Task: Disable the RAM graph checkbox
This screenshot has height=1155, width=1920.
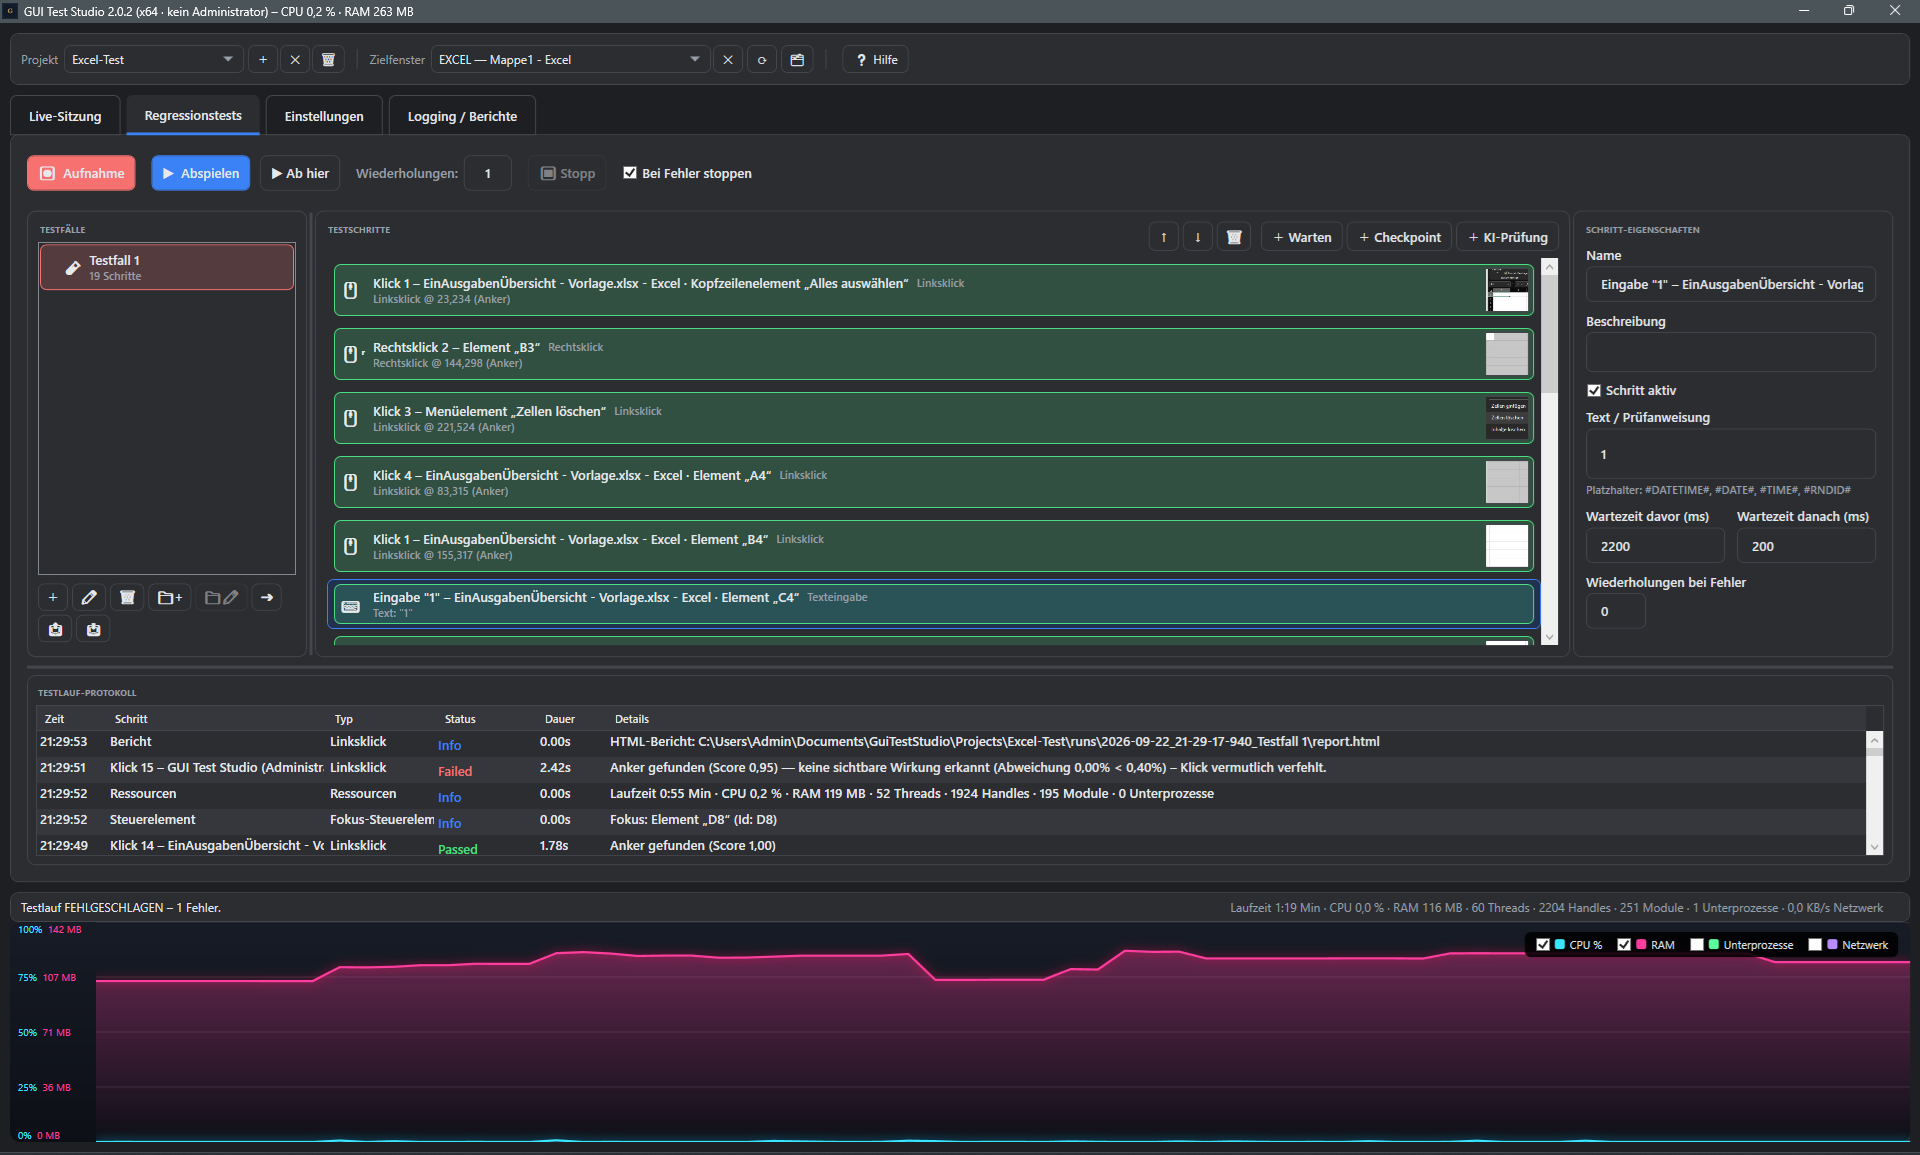Action: pyautogui.click(x=1624, y=945)
